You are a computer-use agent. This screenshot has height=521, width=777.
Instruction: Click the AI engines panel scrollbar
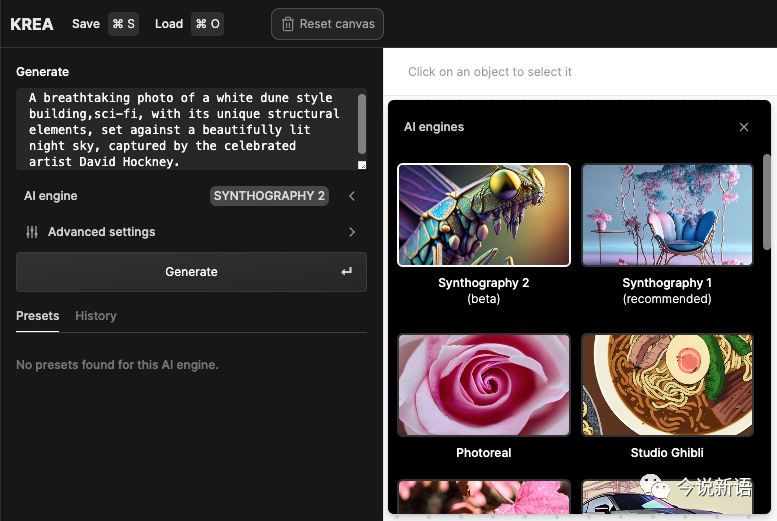[x=767, y=202]
